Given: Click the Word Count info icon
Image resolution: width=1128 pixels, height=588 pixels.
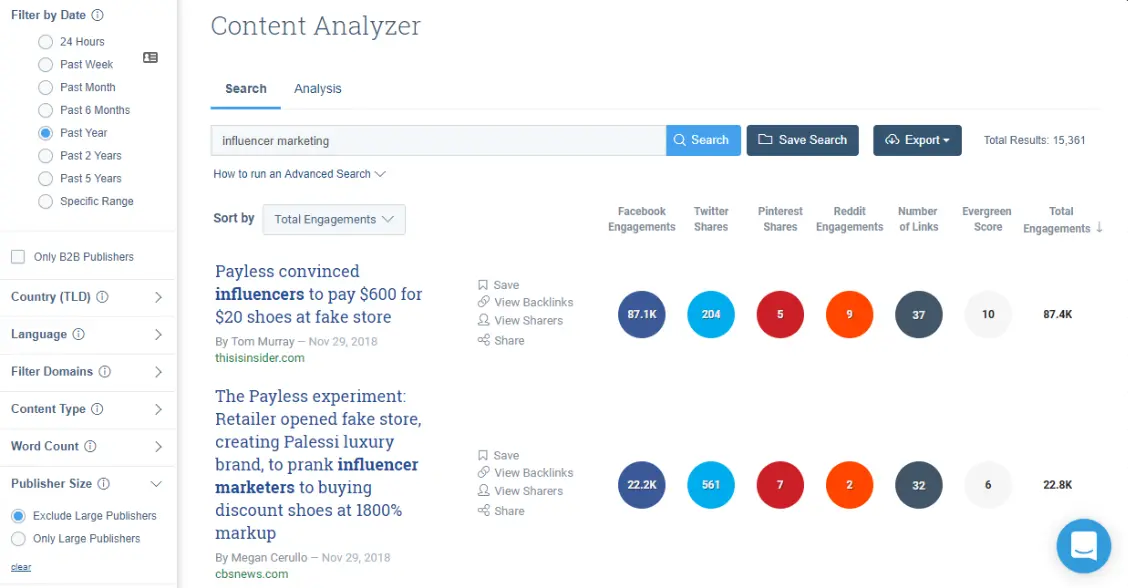Looking at the screenshot, I should click(90, 446).
